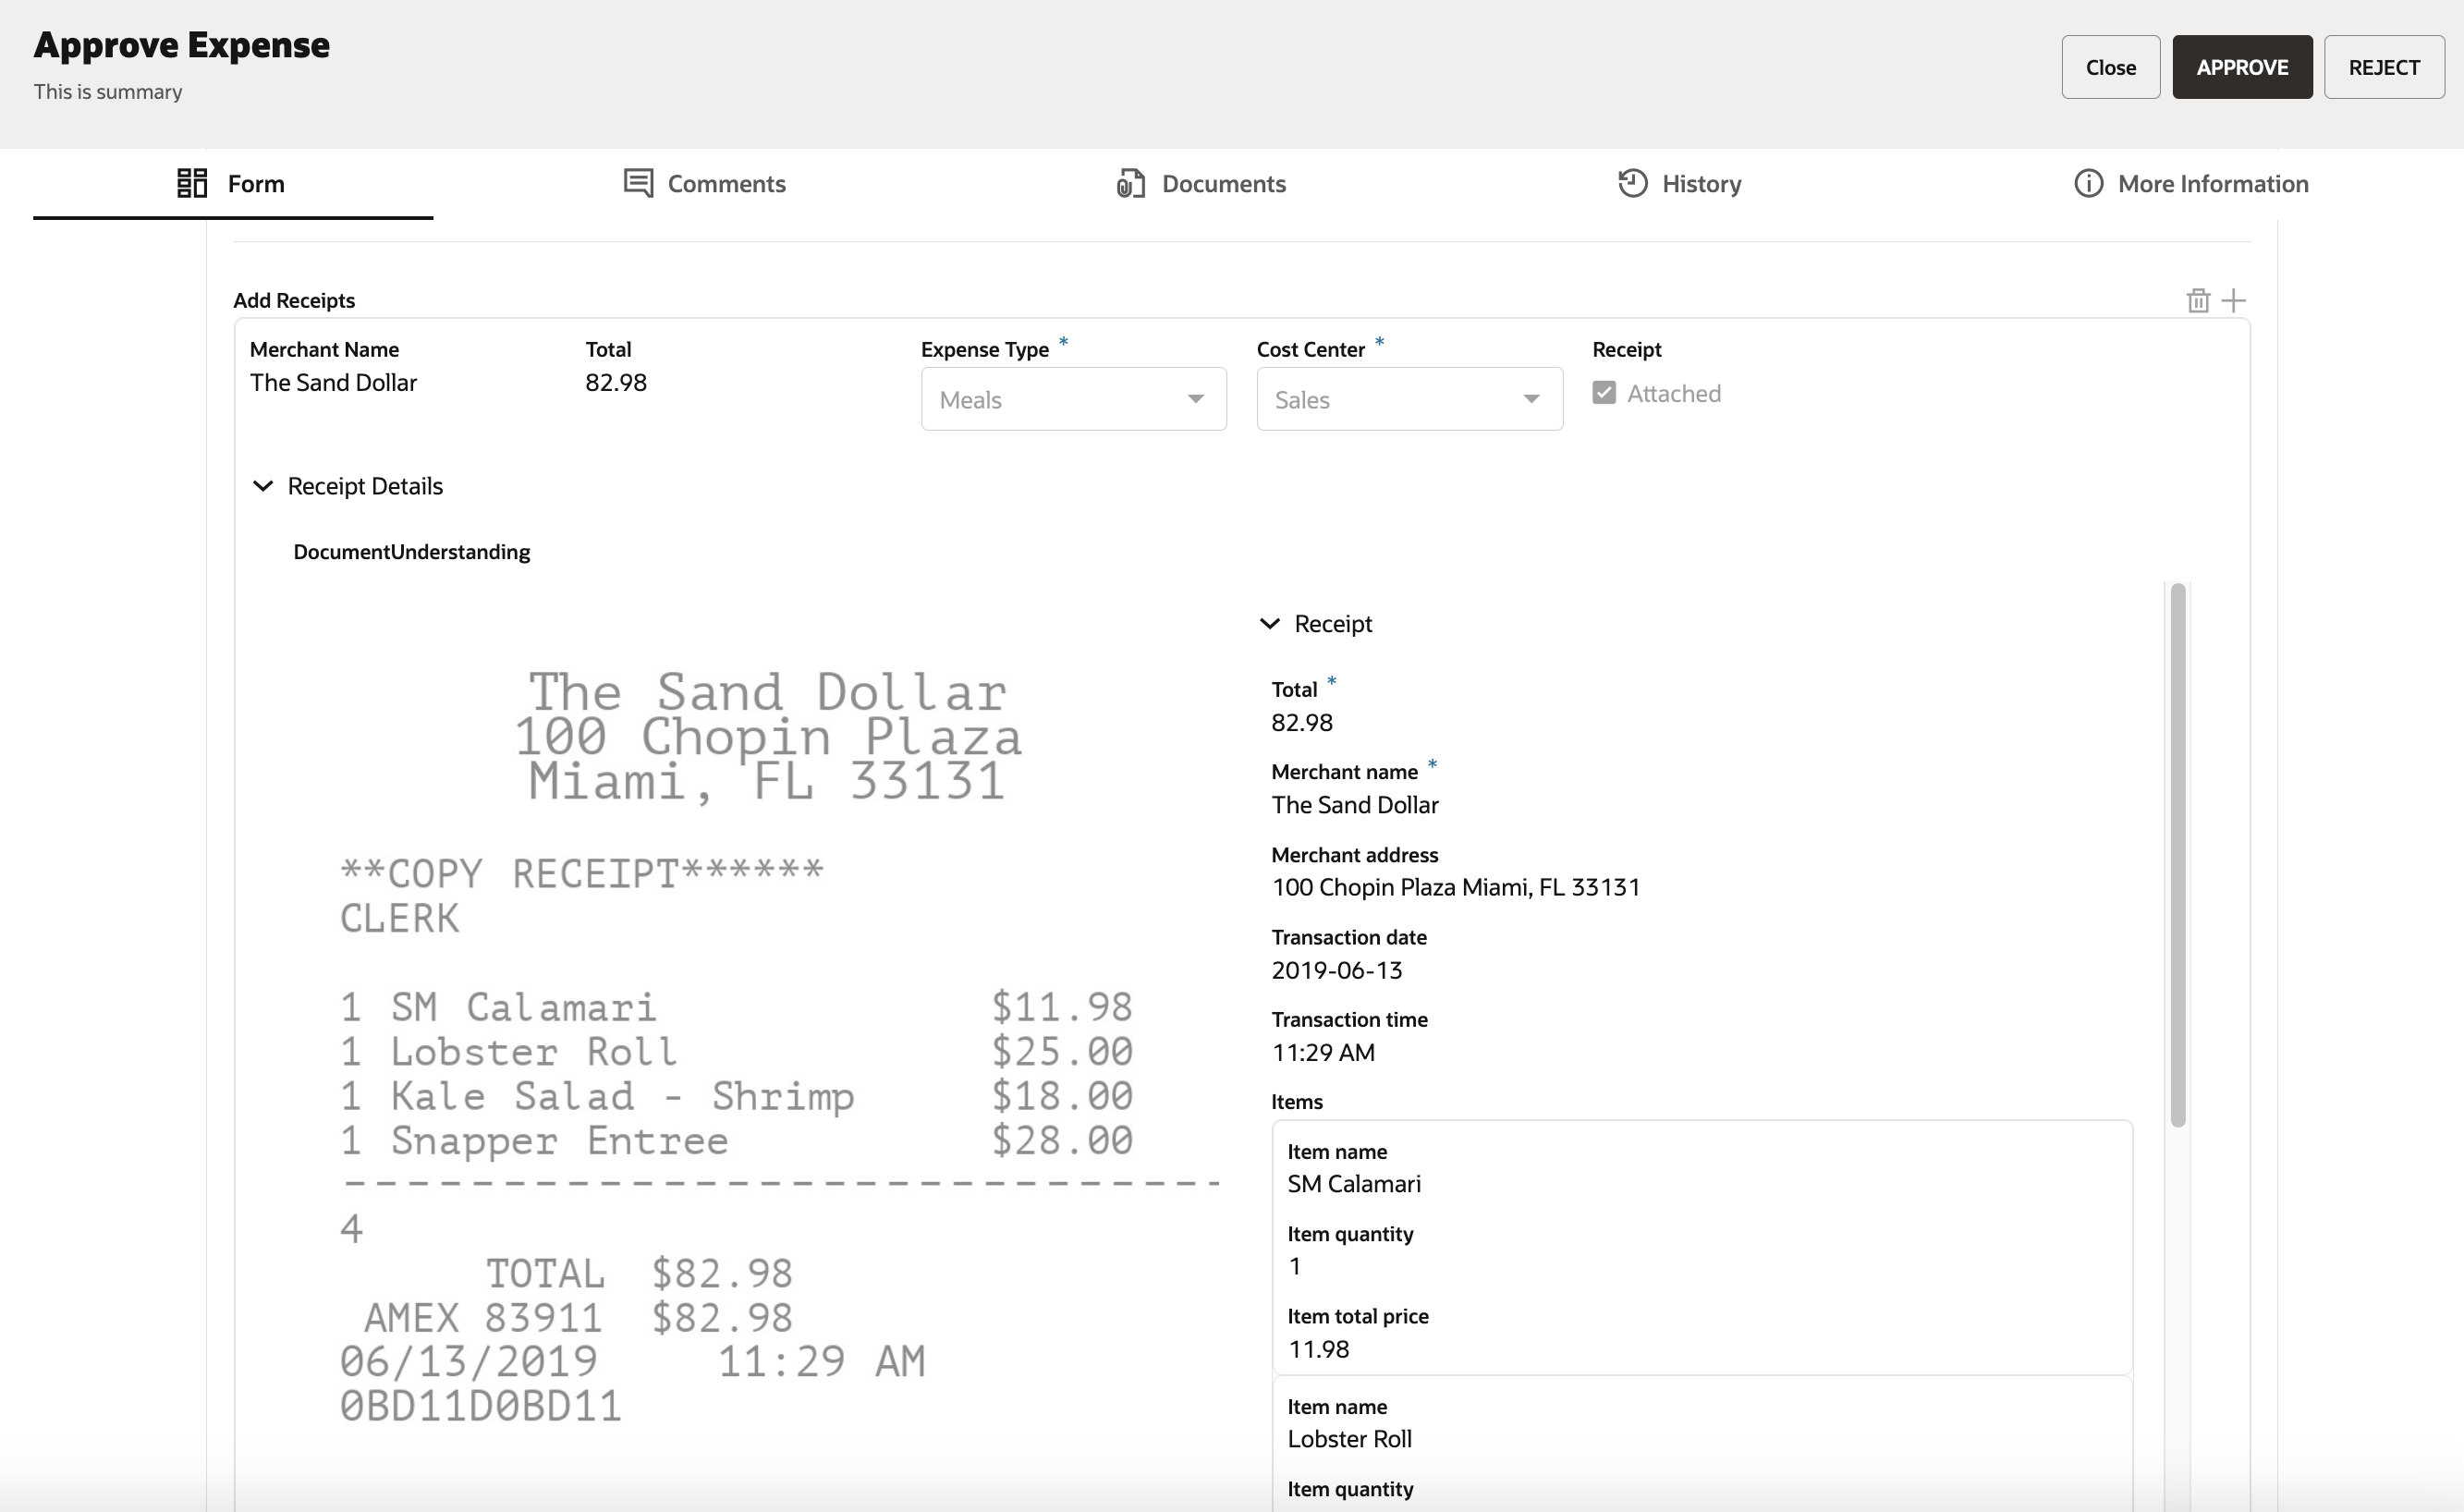Click the Documents paperclip icon
Screen dimensions: 2464x1512
[x=1130, y=183]
